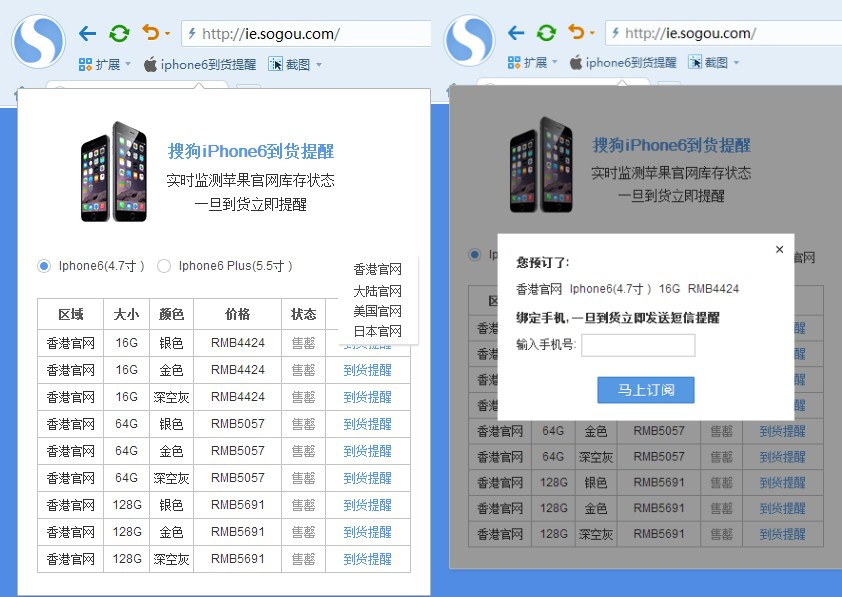Screen dimensions: 842x597
Task: Go back in the right browser window
Action: point(516,33)
